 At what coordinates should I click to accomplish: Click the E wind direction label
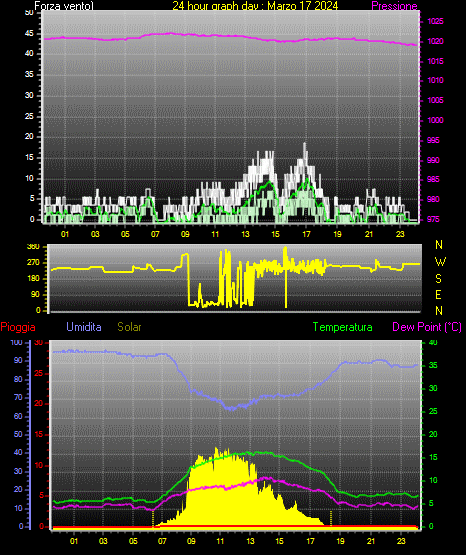[438, 294]
